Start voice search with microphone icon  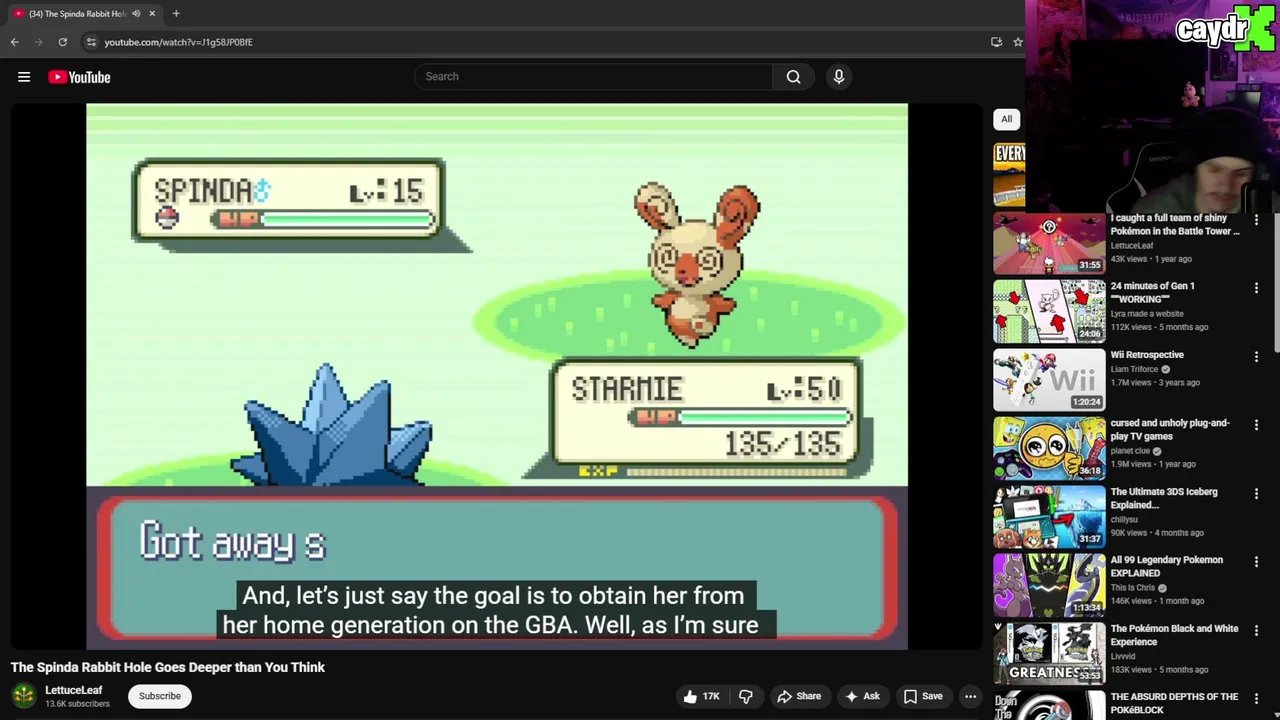[x=839, y=77]
